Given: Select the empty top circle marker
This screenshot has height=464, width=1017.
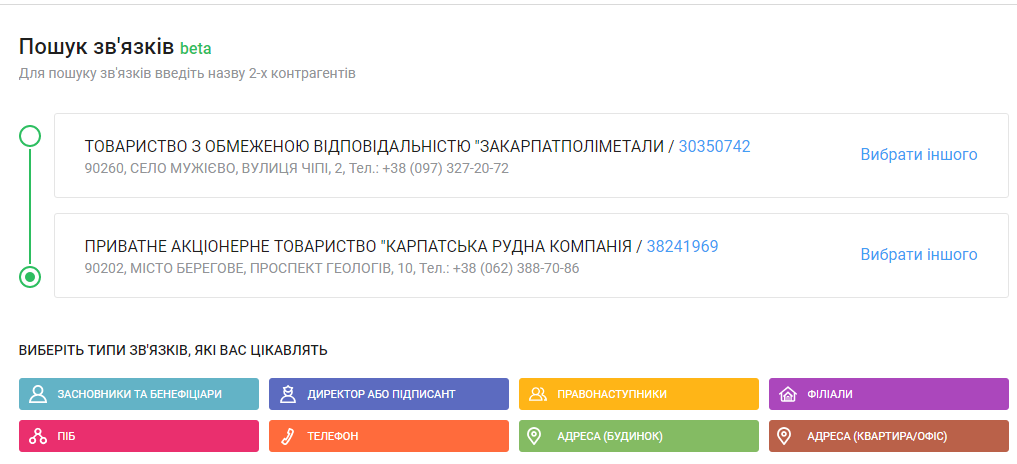Looking at the screenshot, I should pos(30,136).
